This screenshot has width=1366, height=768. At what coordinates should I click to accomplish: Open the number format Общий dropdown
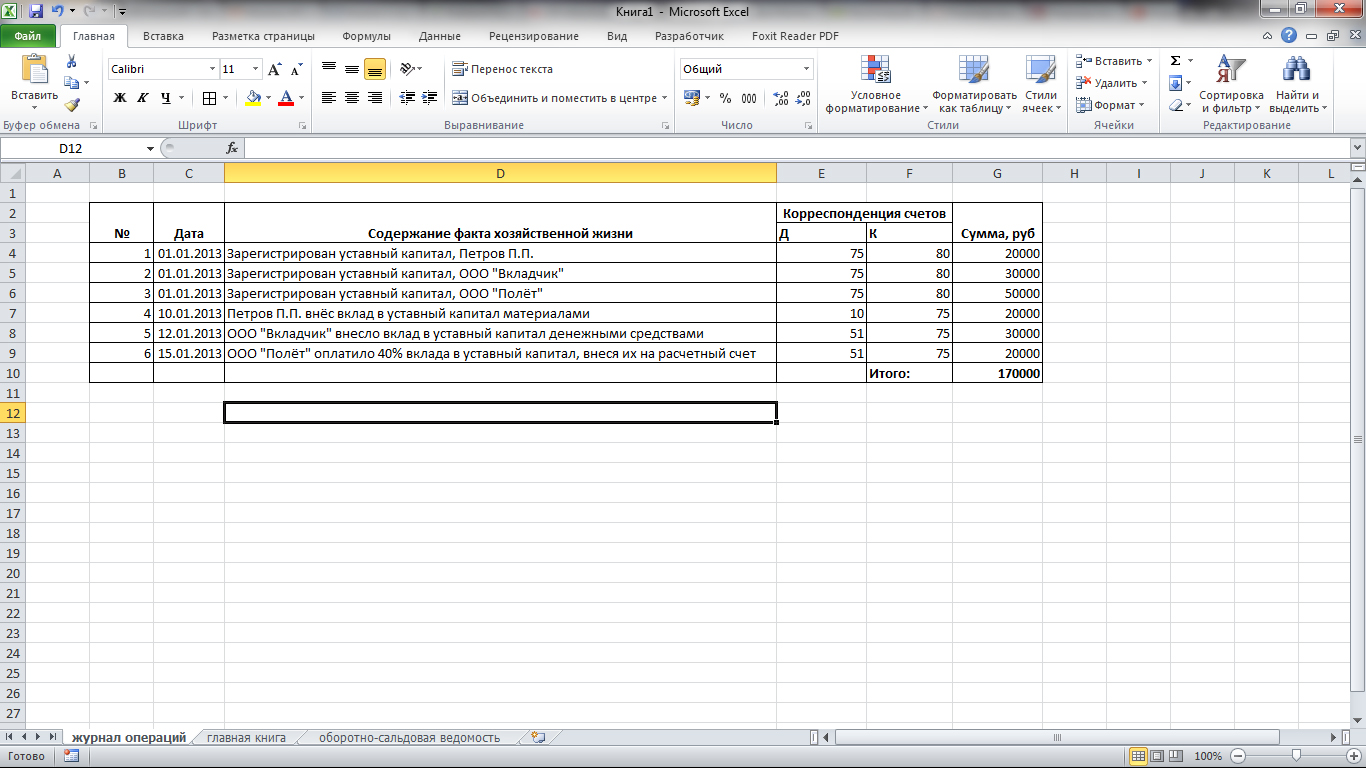click(x=807, y=69)
